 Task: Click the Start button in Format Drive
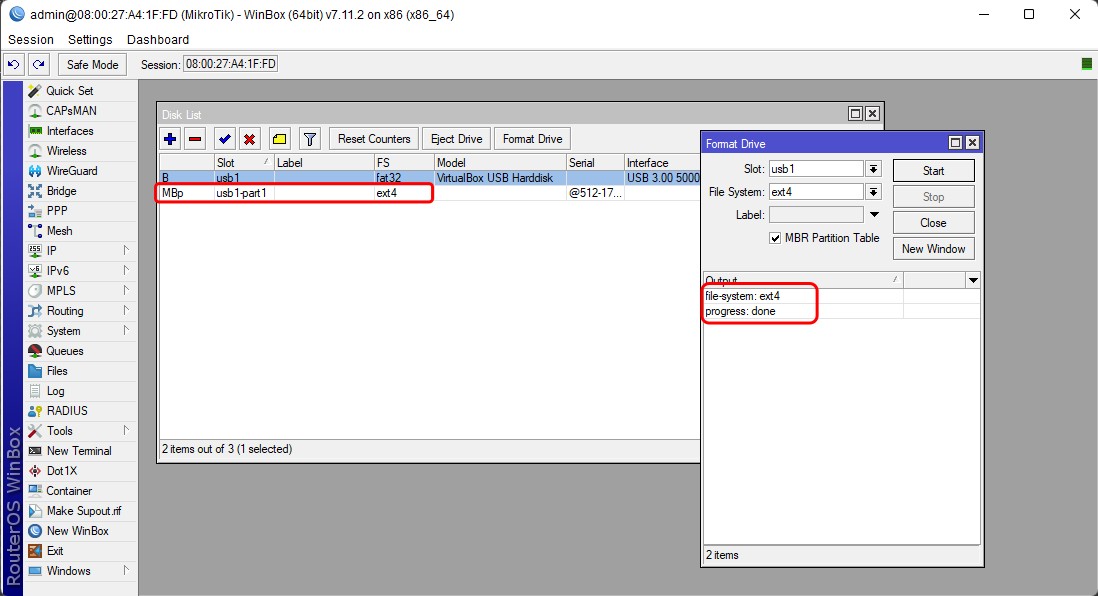point(932,171)
